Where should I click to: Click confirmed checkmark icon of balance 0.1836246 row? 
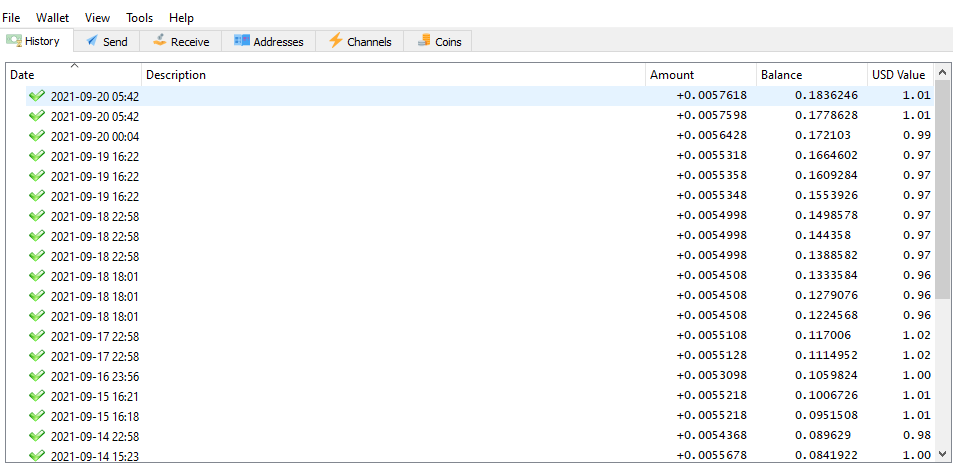pos(37,95)
